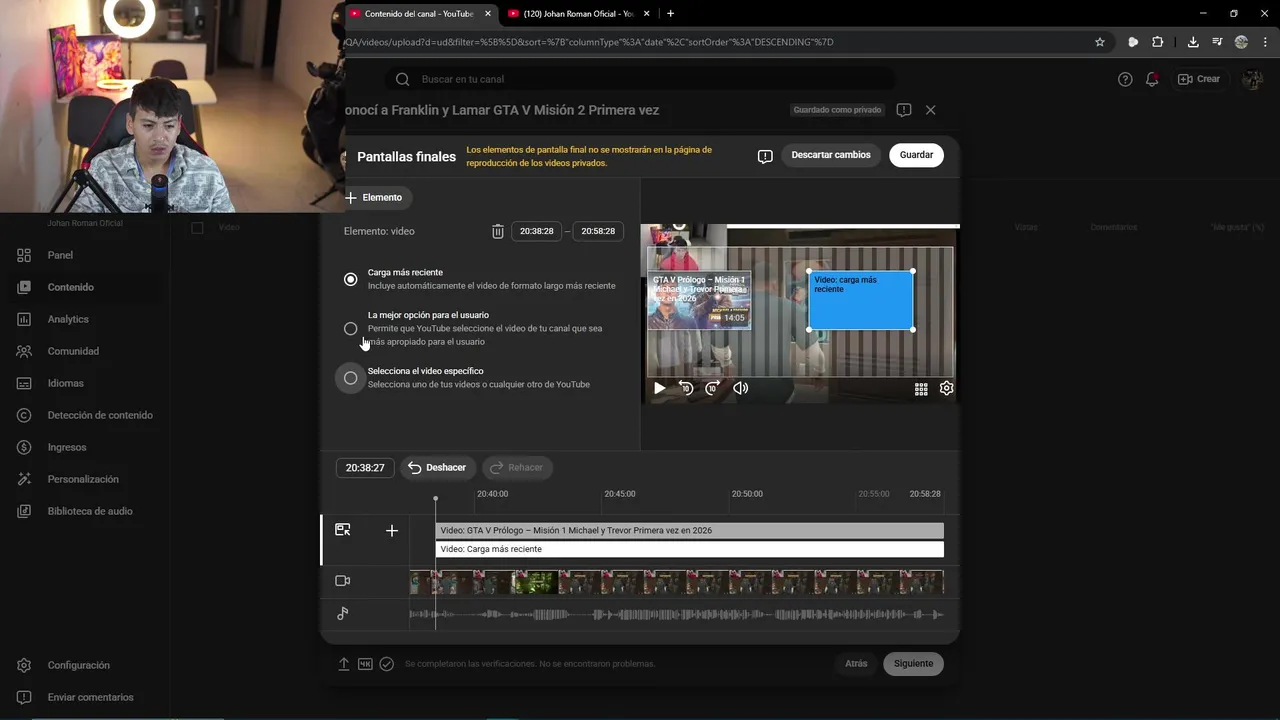The width and height of the screenshot is (1280, 720).
Task: Select 'Video: GTA V Prólogo' timeline bar
Action: [689, 530]
